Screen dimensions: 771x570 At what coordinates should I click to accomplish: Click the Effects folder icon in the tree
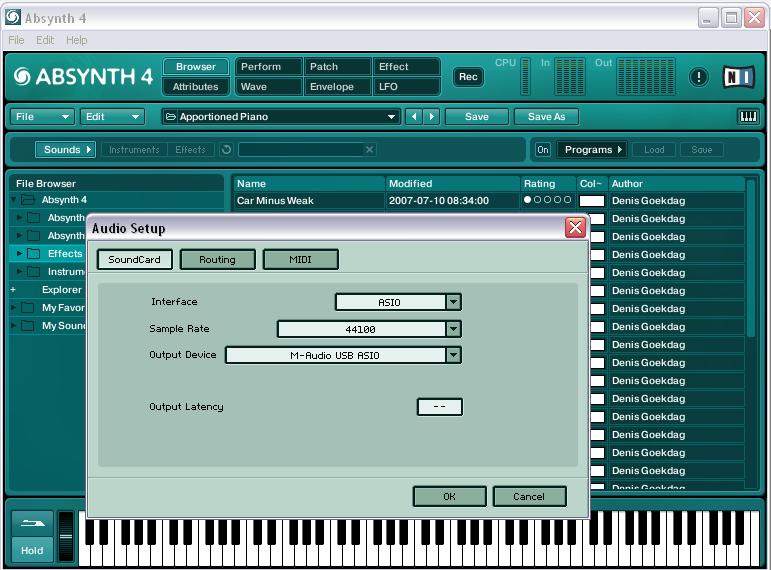coord(33,254)
